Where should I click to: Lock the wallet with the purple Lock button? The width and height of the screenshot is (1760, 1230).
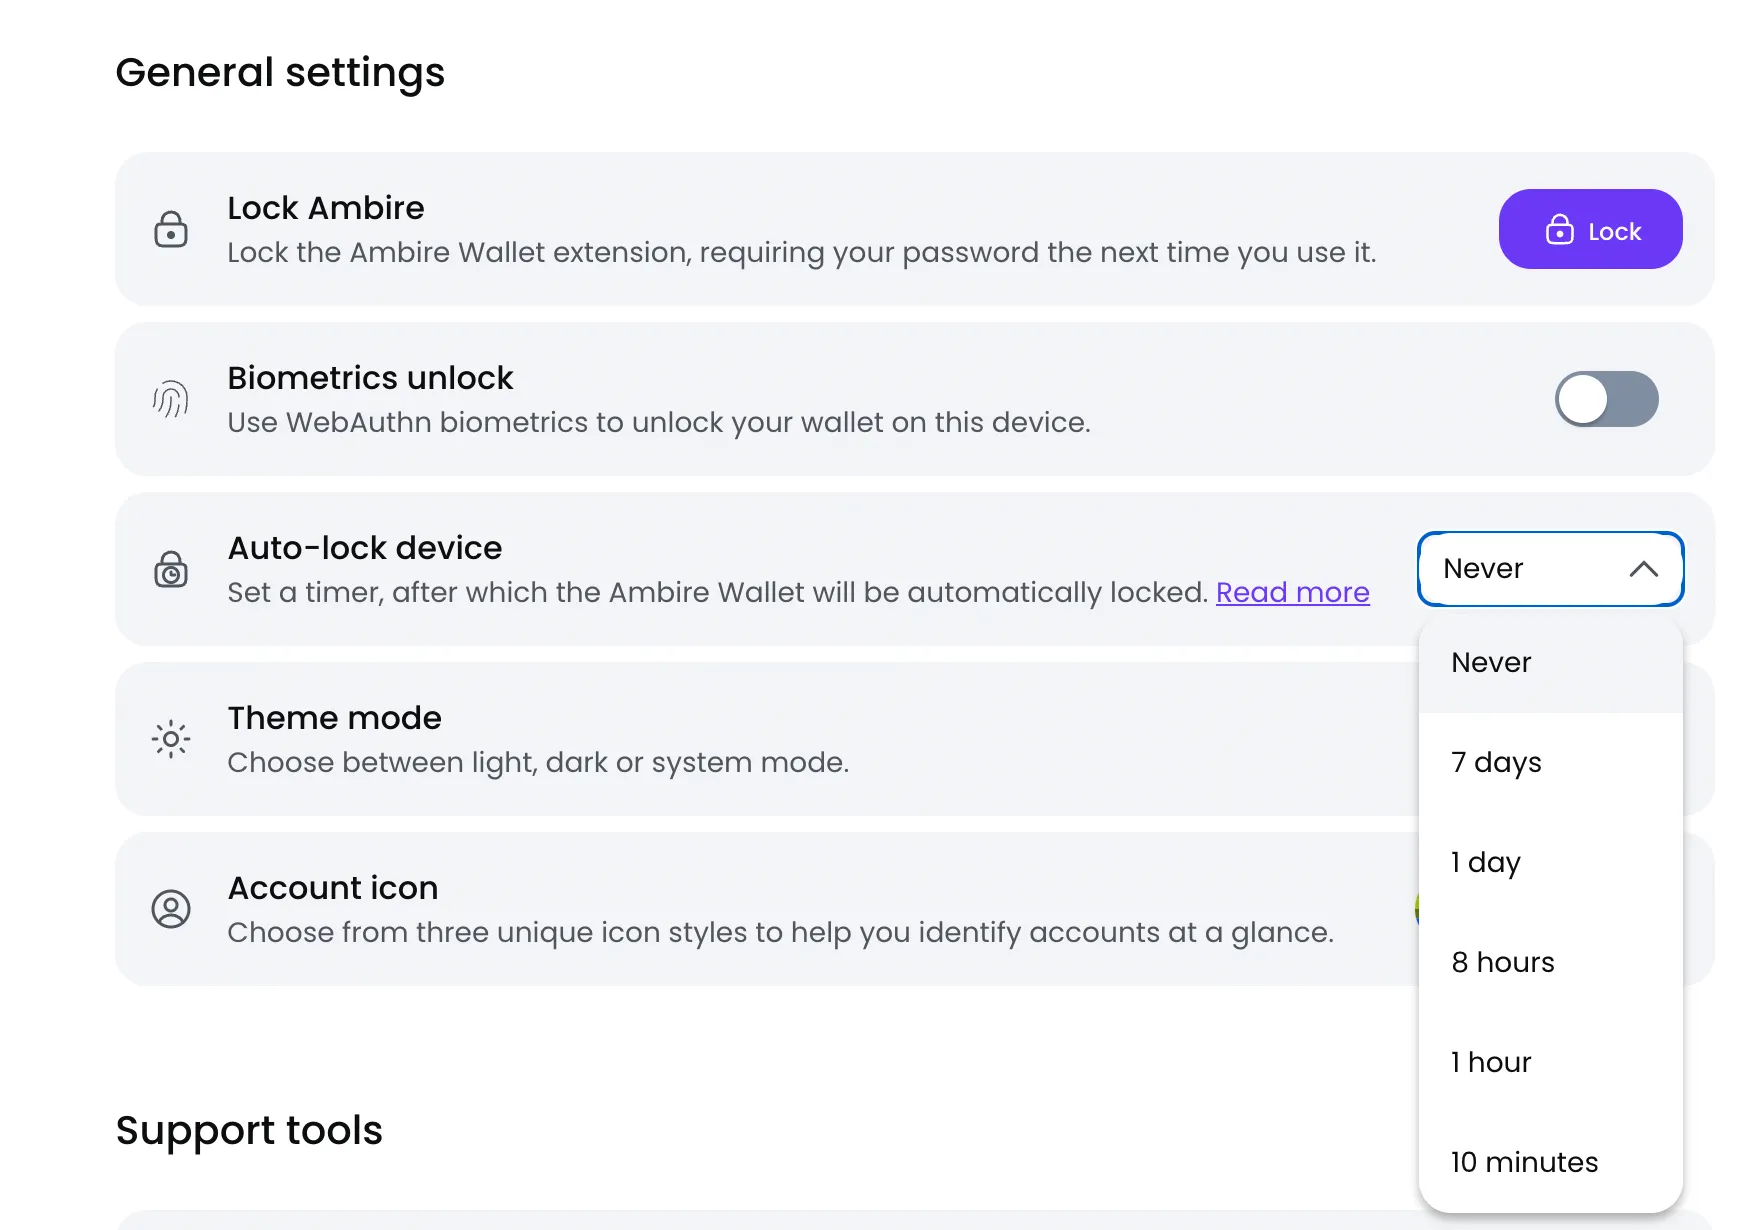(x=1590, y=229)
